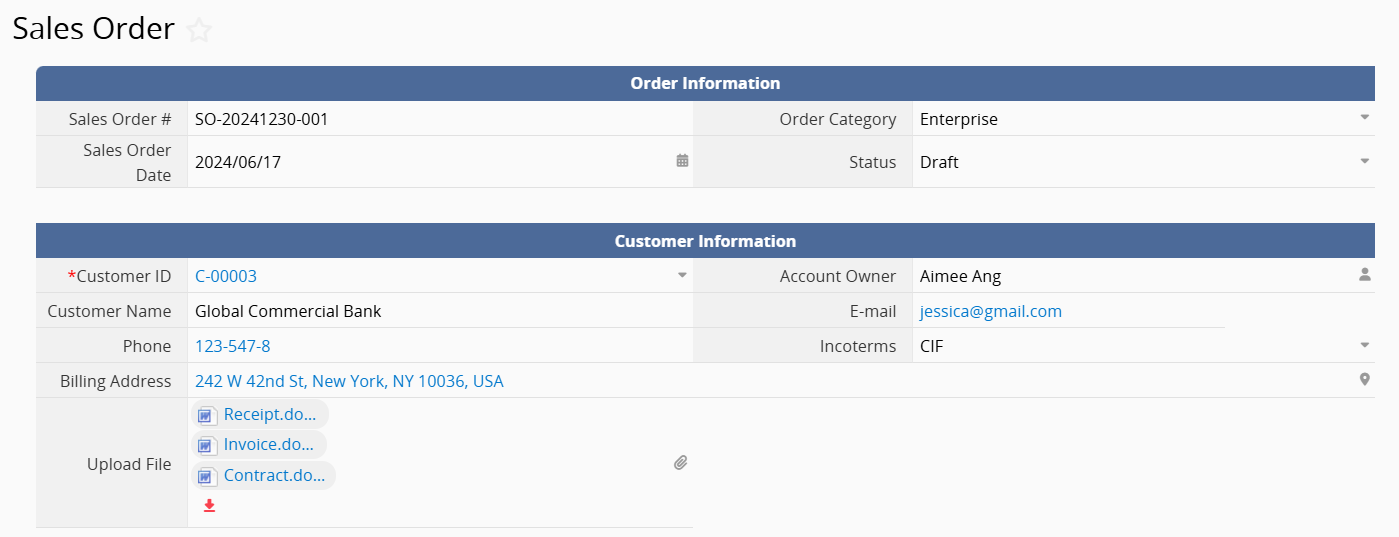Click the Sales Order # field
This screenshot has width=1399, height=537.
click(x=440, y=119)
